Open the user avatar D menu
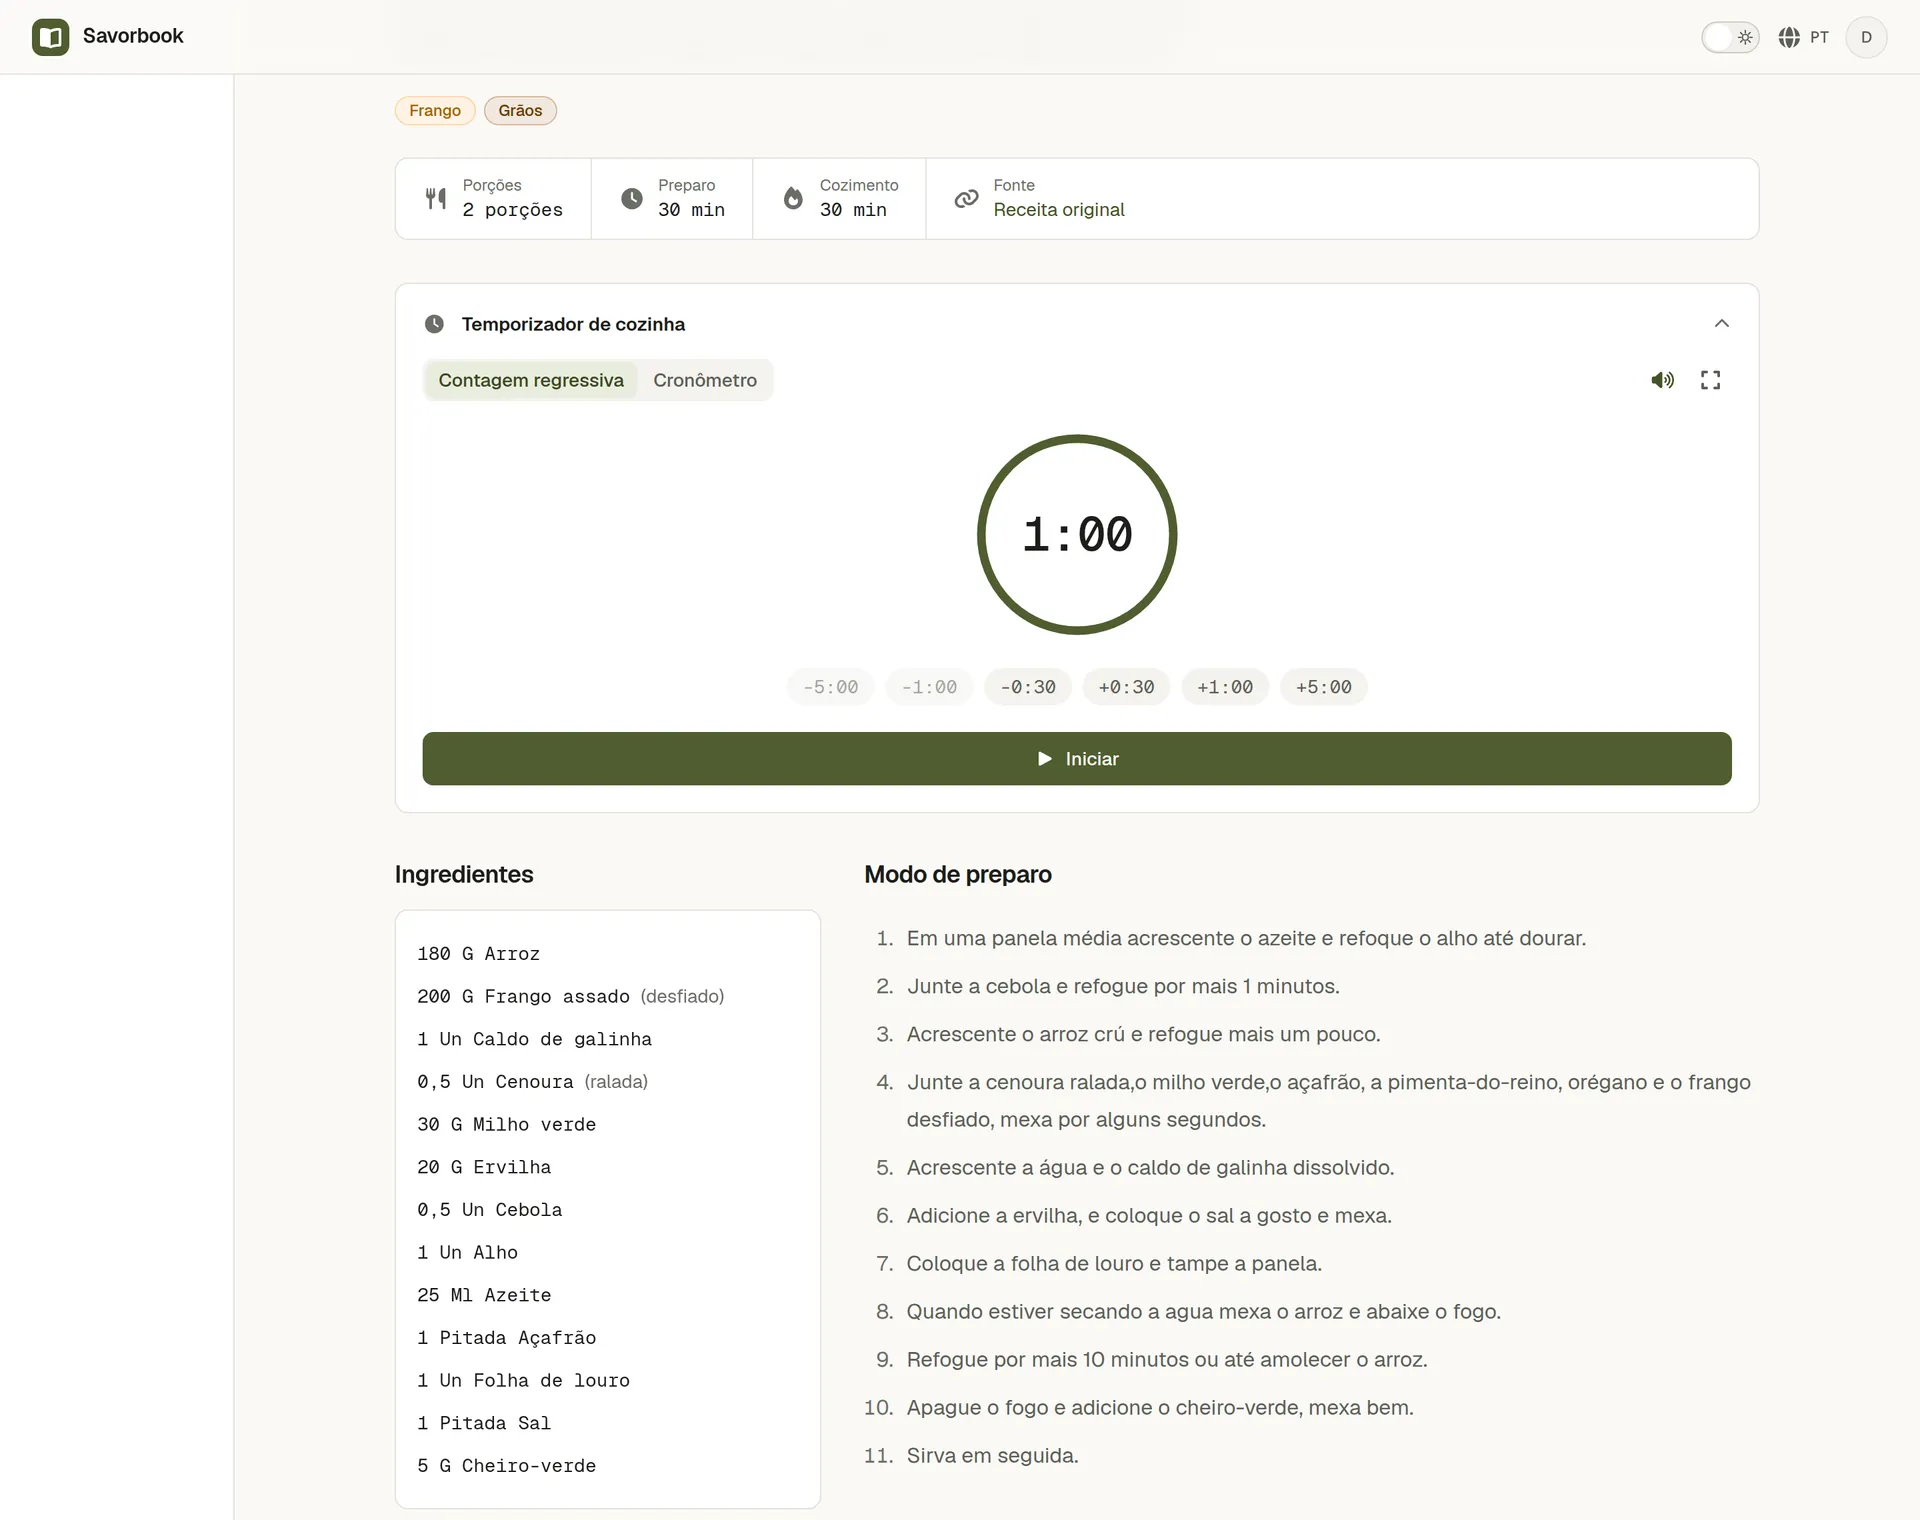The image size is (1920, 1520). coord(1865,37)
